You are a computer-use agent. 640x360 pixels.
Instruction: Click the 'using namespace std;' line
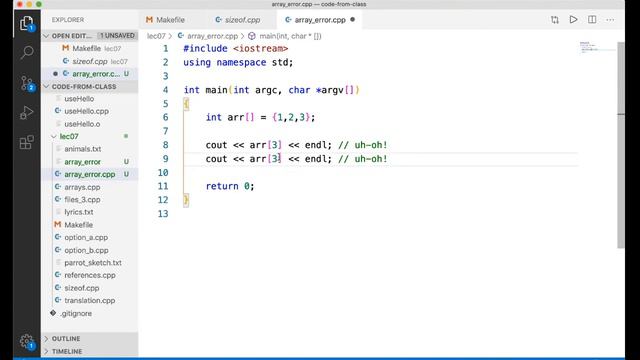[x=238, y=62]
